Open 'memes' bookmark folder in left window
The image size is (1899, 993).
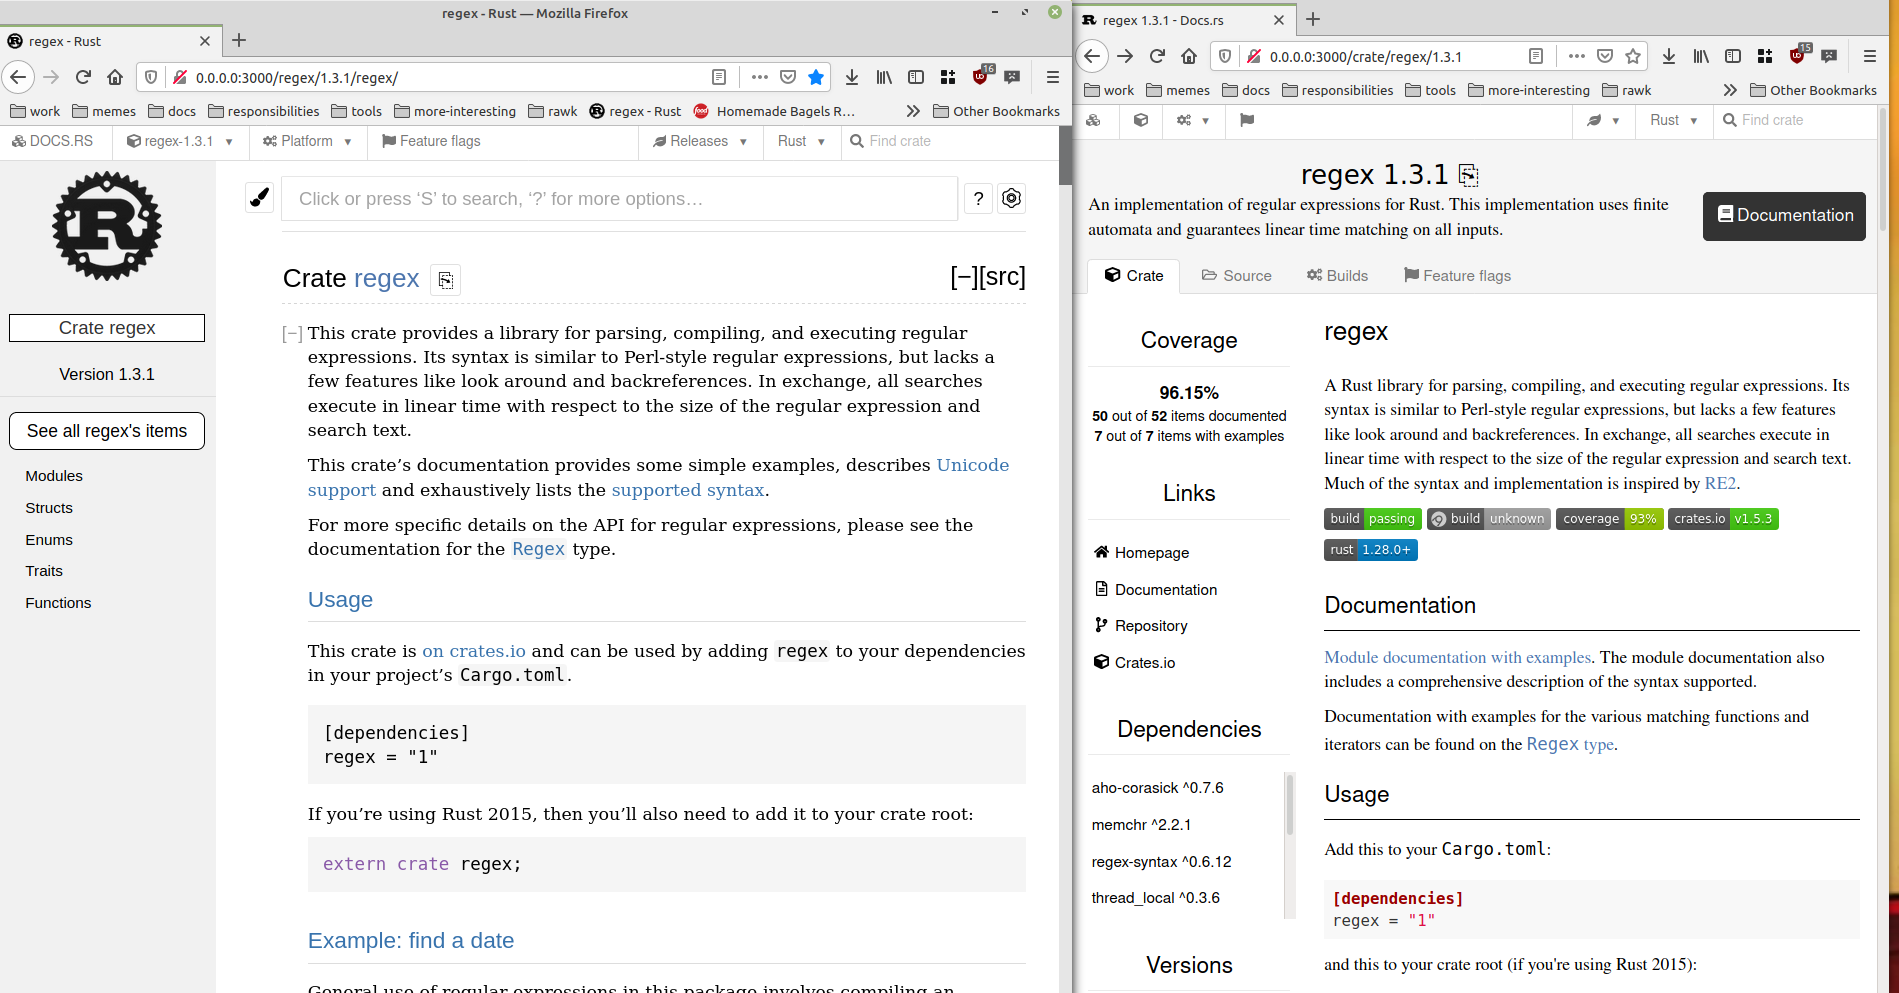(x=104, y=111)
